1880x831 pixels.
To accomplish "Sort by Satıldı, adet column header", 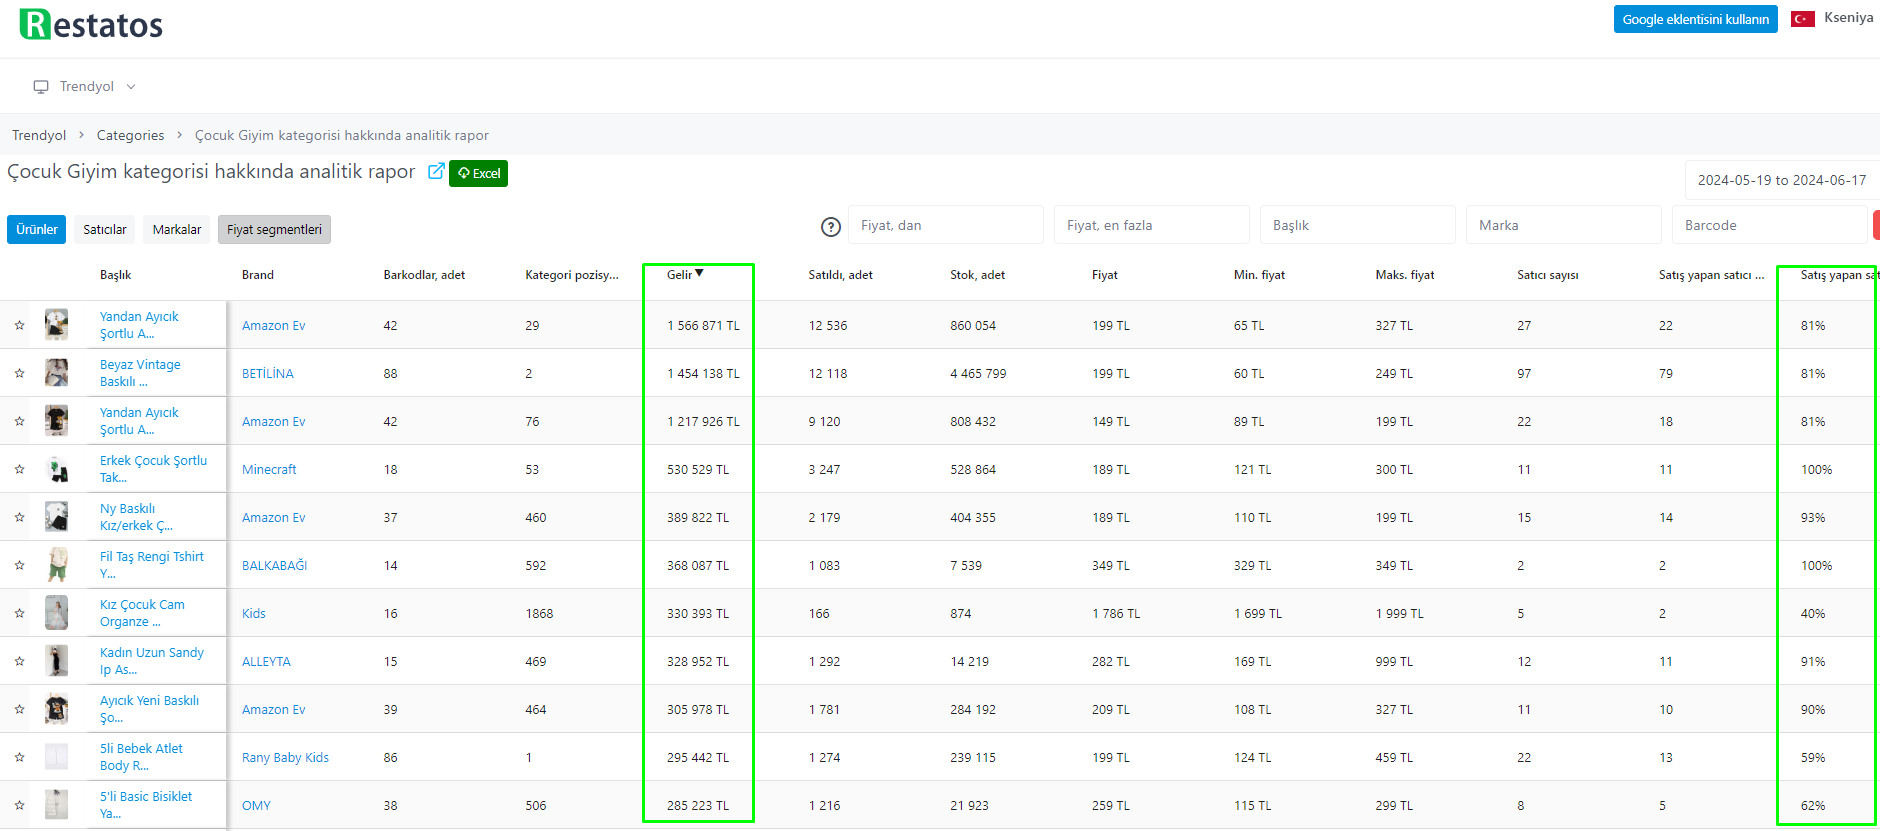I will tap(840, 275).
